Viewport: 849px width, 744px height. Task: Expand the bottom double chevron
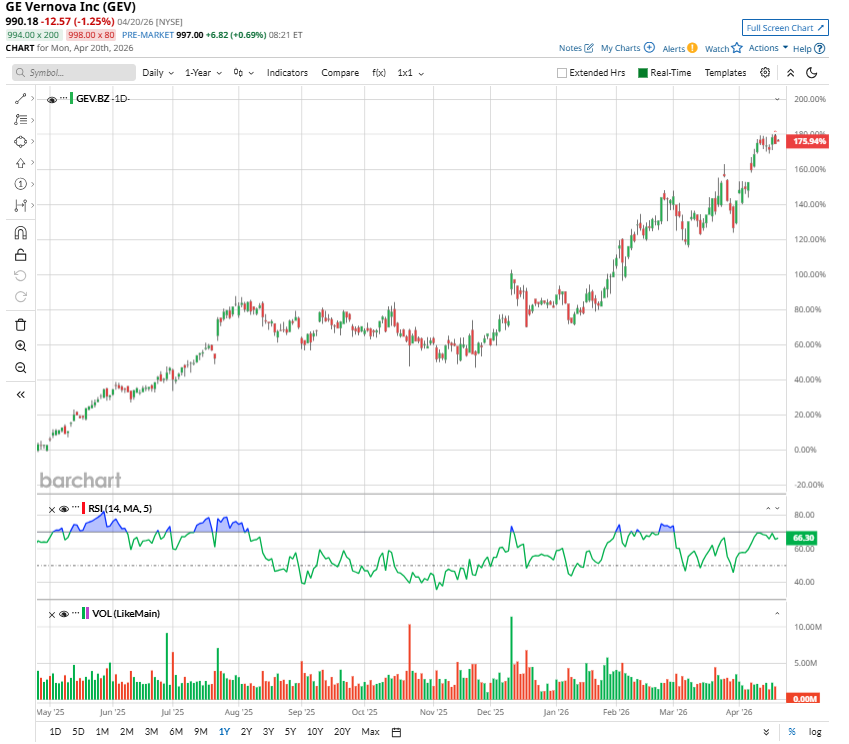[766, 732]
